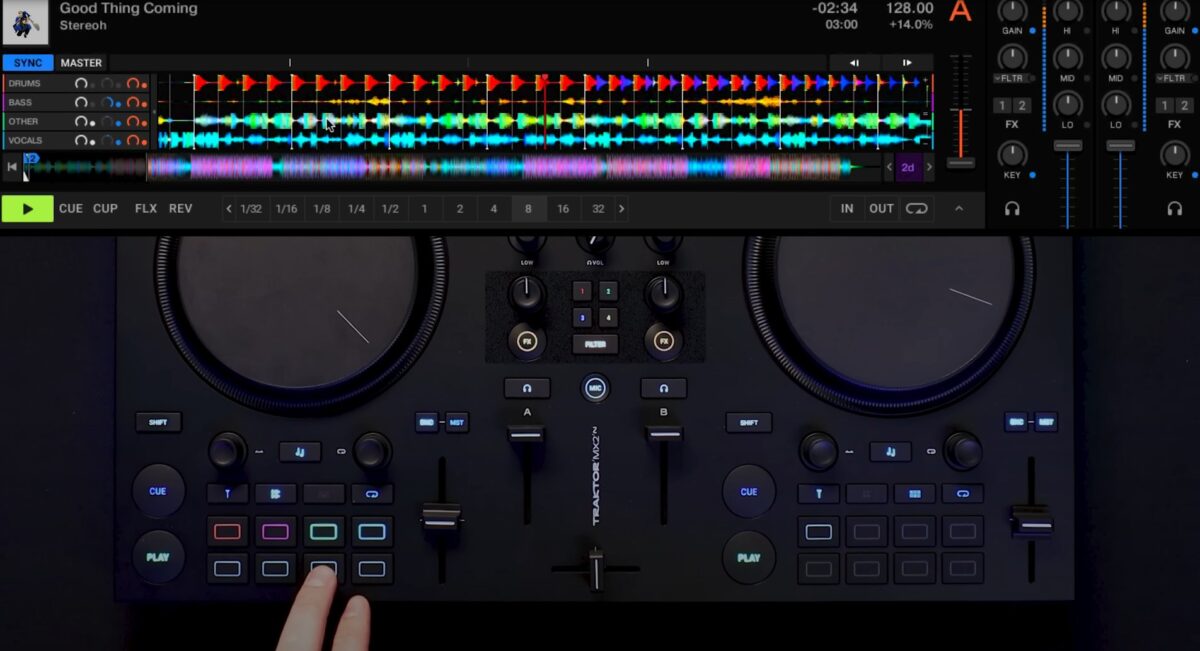
Task: Click the headphone cue icon below the deck A KEY knob
Action: (x=1011, y=208)
